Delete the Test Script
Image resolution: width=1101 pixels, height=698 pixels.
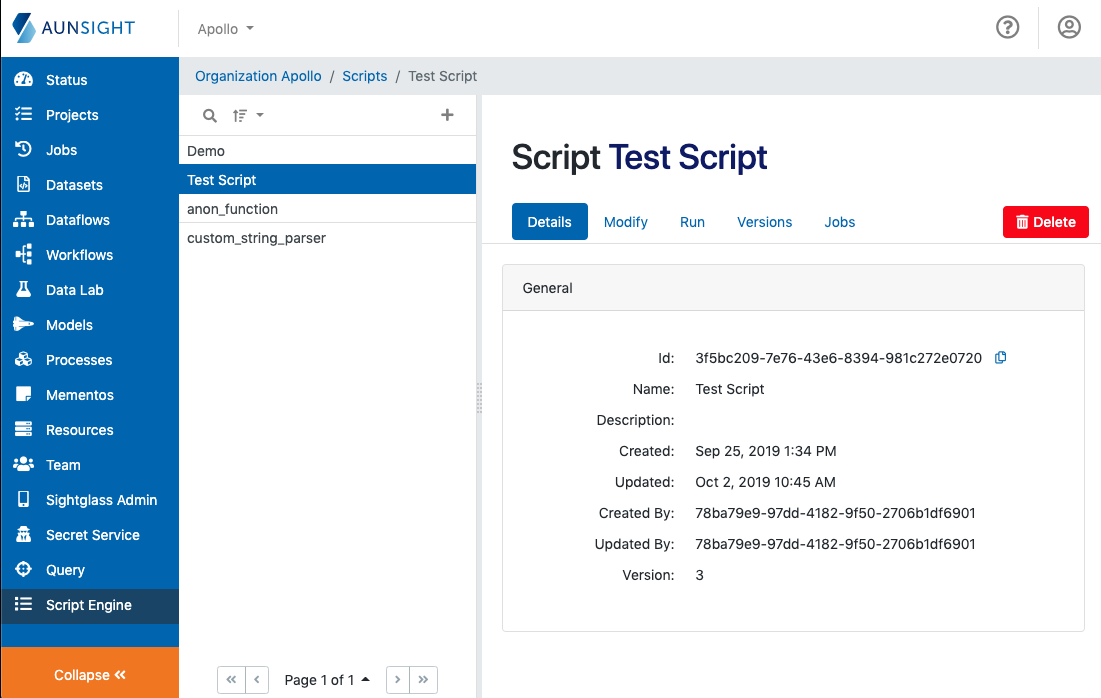(1045, 222)
